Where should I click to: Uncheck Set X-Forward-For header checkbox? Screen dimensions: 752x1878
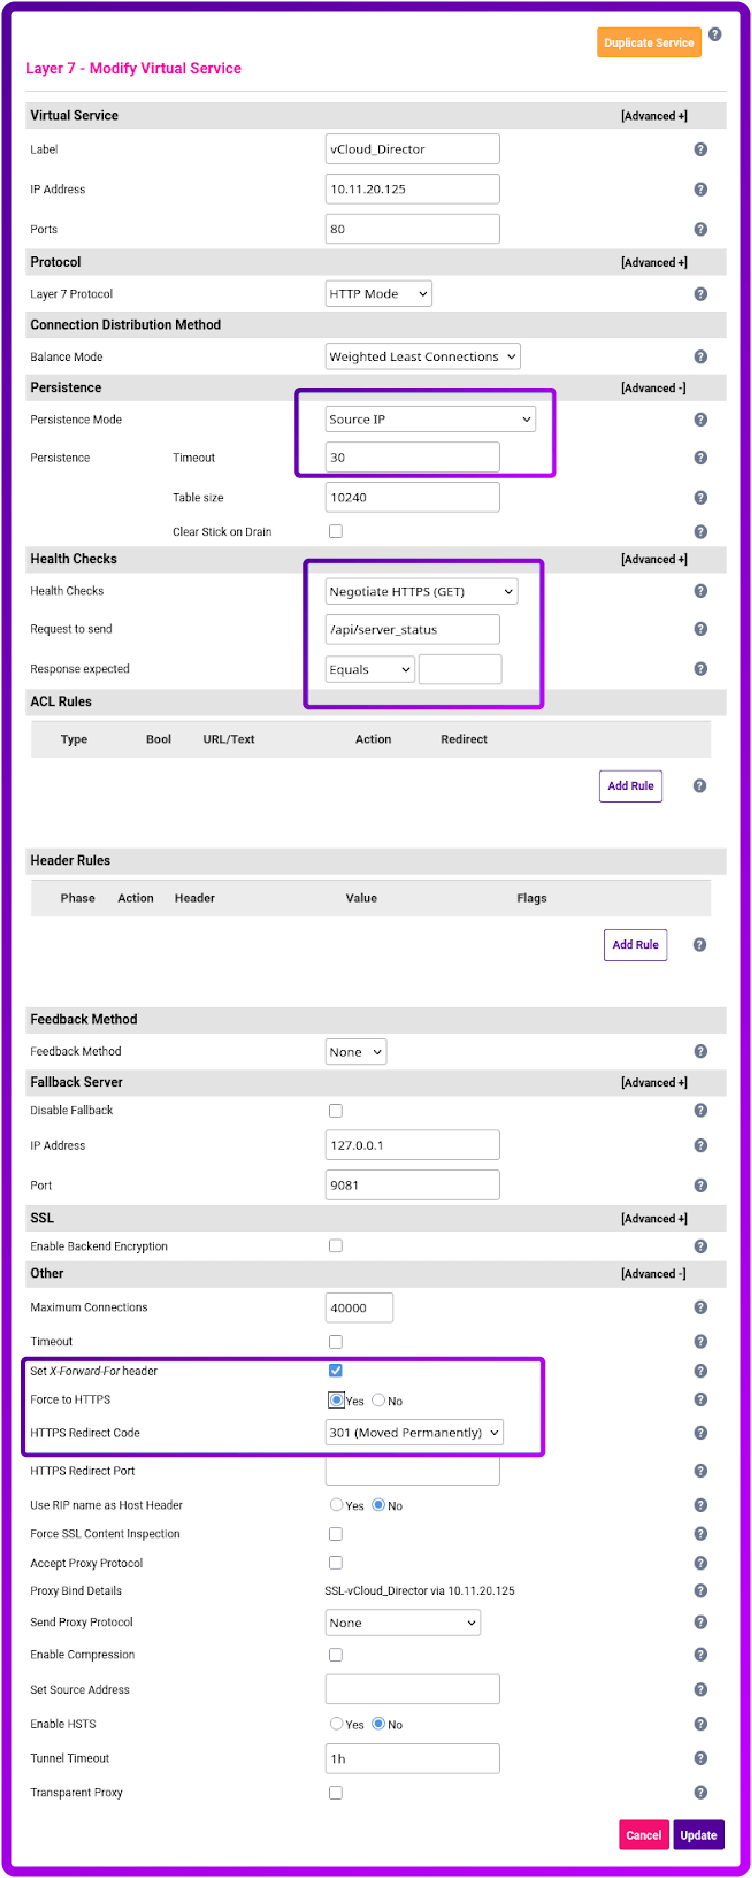click(336, 1370)
